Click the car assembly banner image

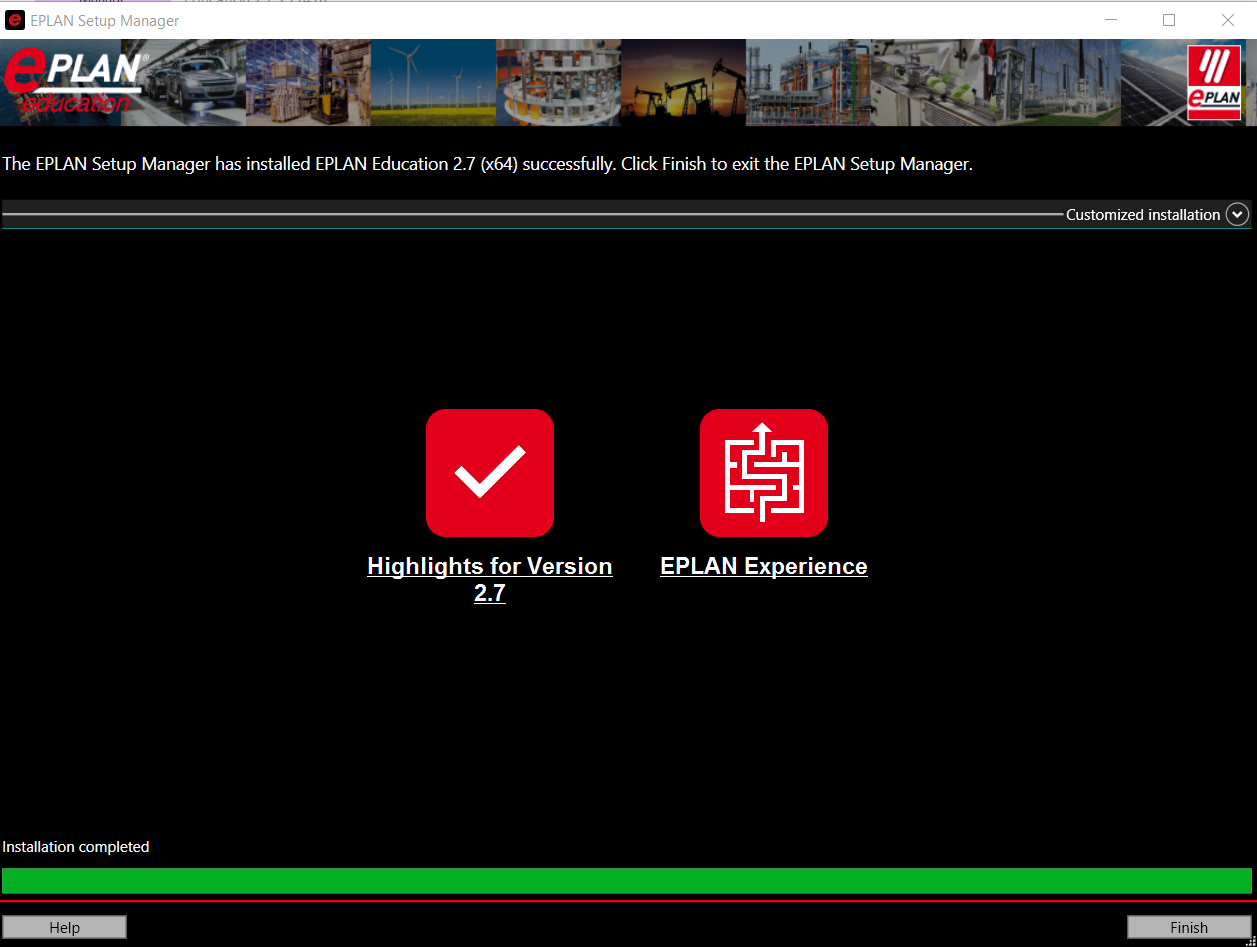click(183, 83)
